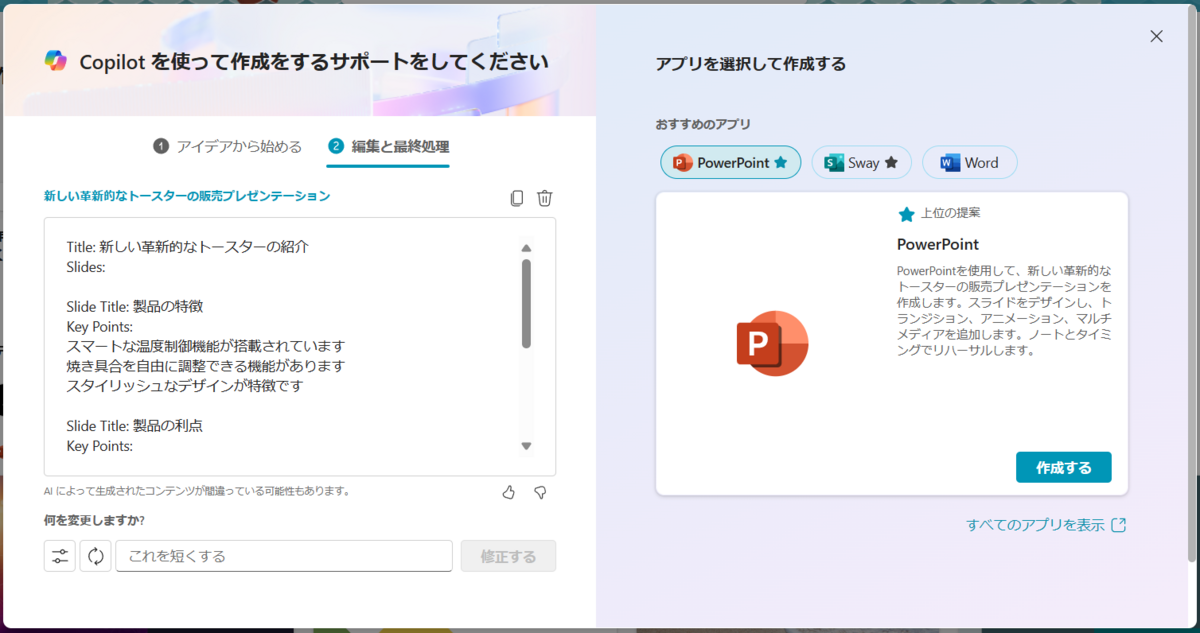Click the line スマートな温度制御機能が搭載されています
1200x633 pixels.
coord(205,346)
